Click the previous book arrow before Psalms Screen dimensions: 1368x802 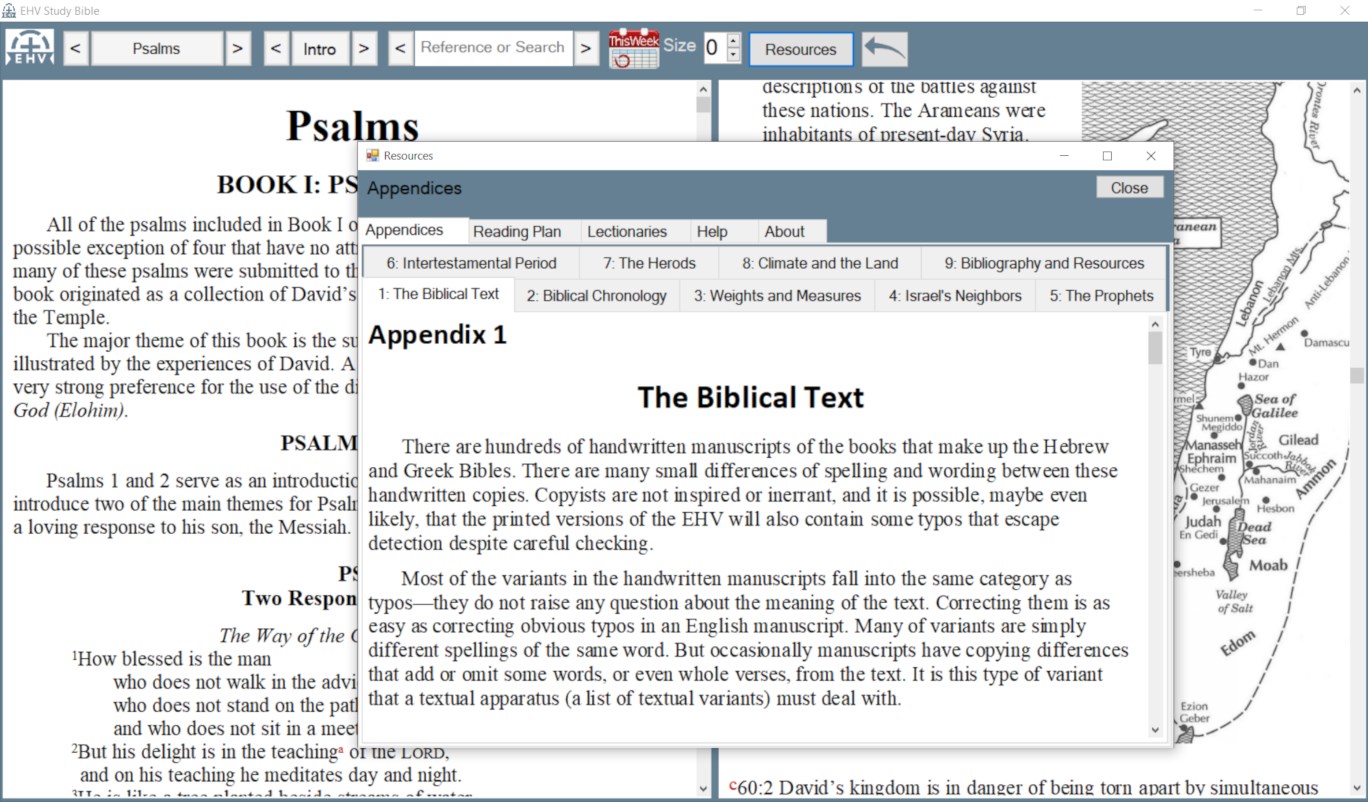[x=75, y=47]
